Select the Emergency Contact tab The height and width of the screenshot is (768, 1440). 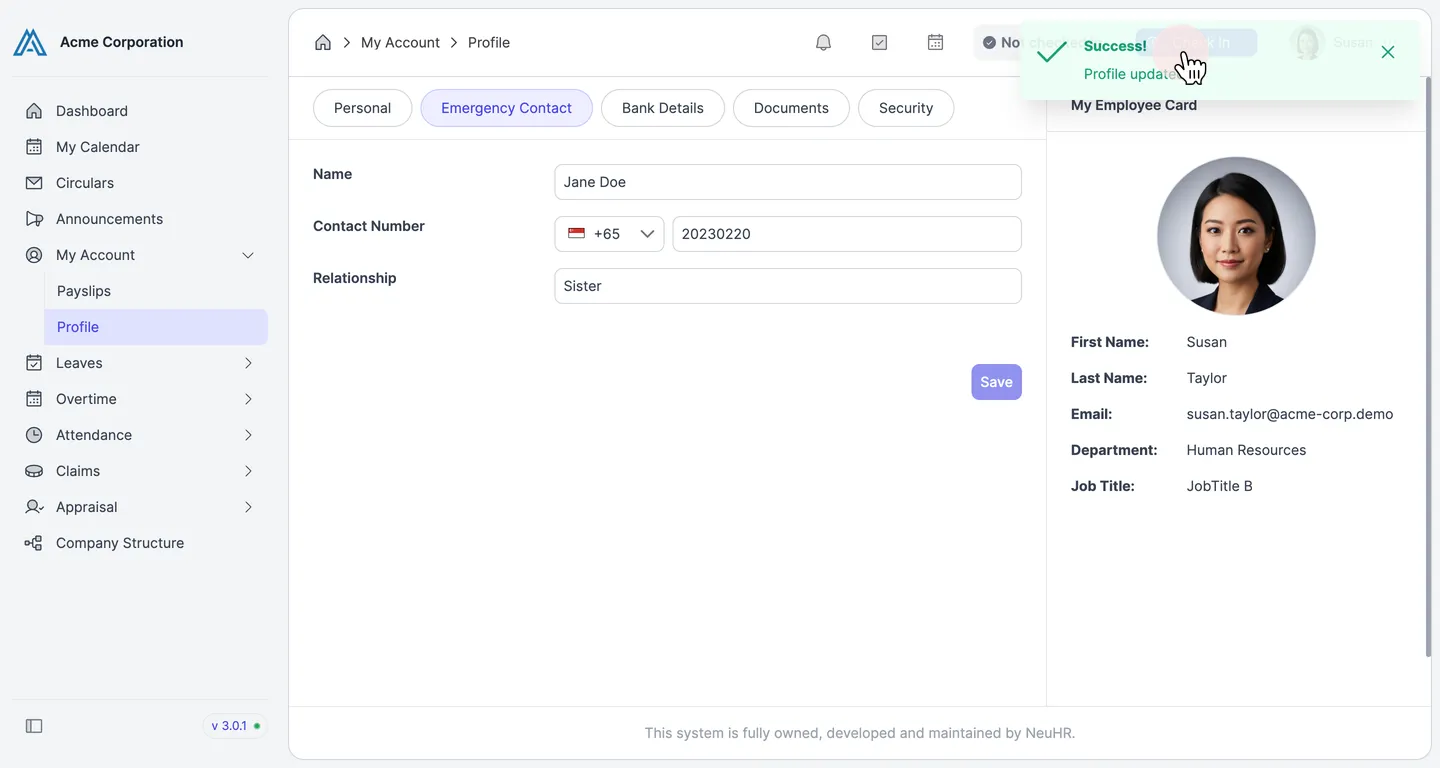point(506,108)
